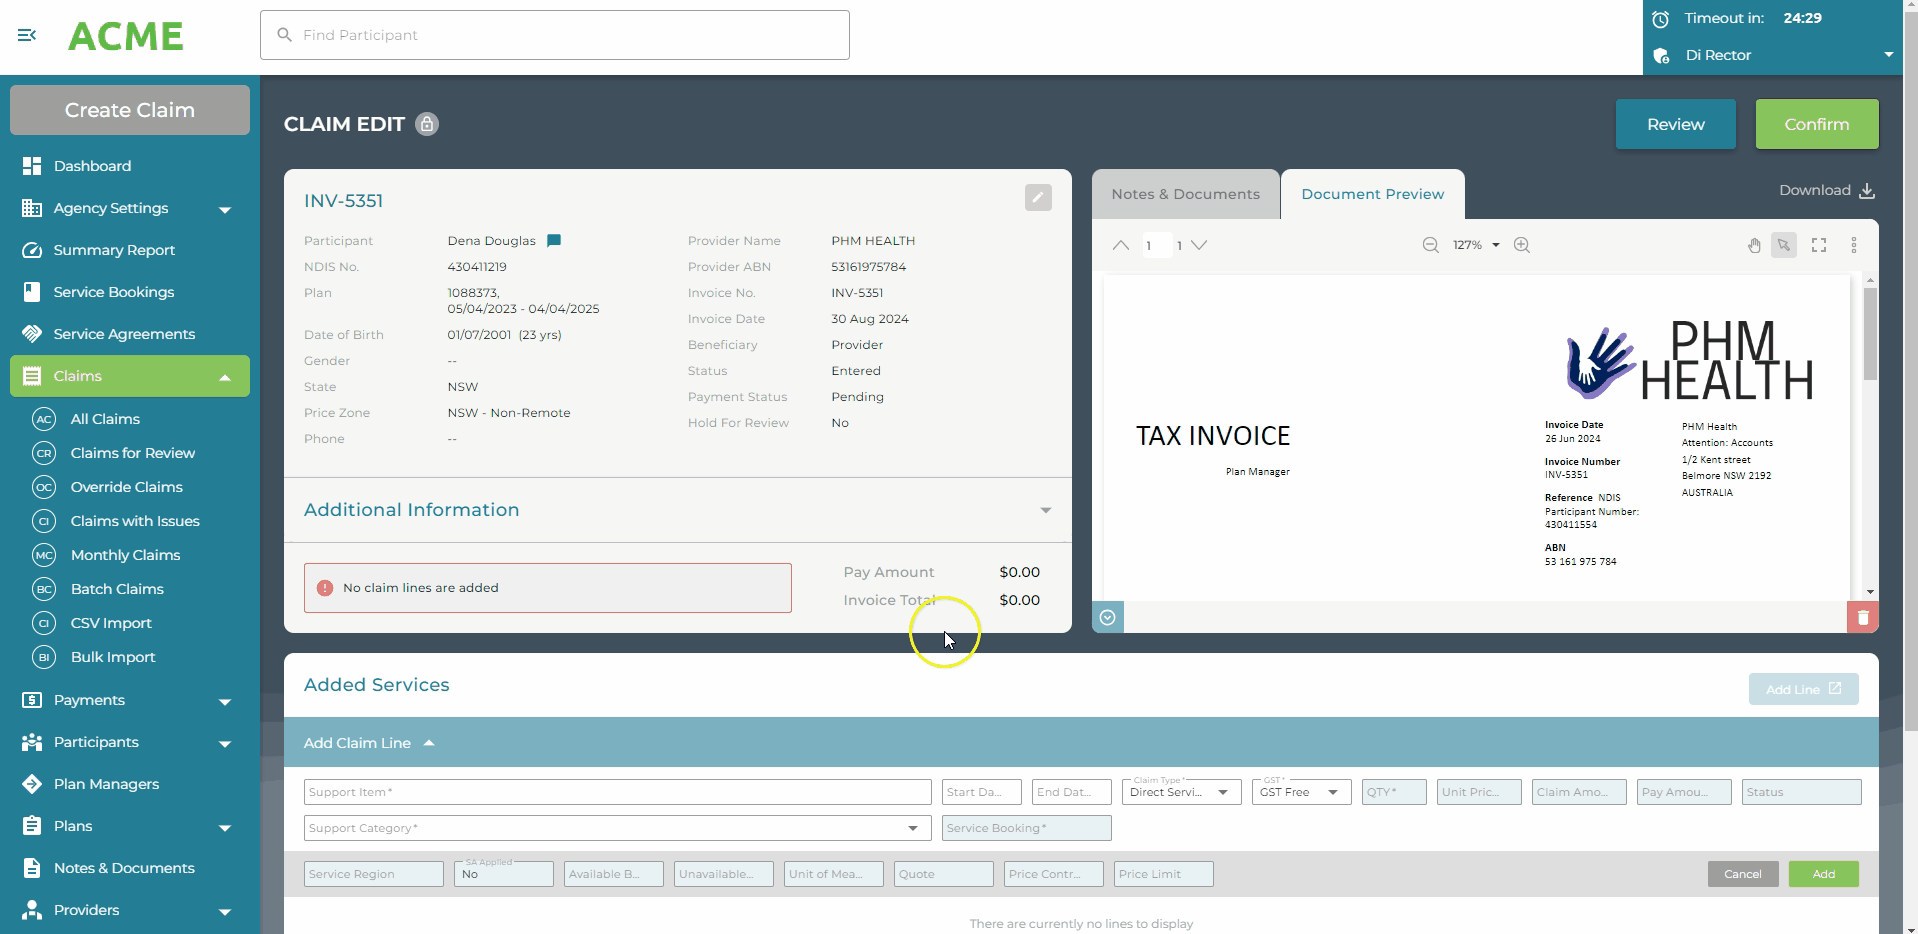Click the pencil edit icon on INV-5351

(x=1038, y=198)
